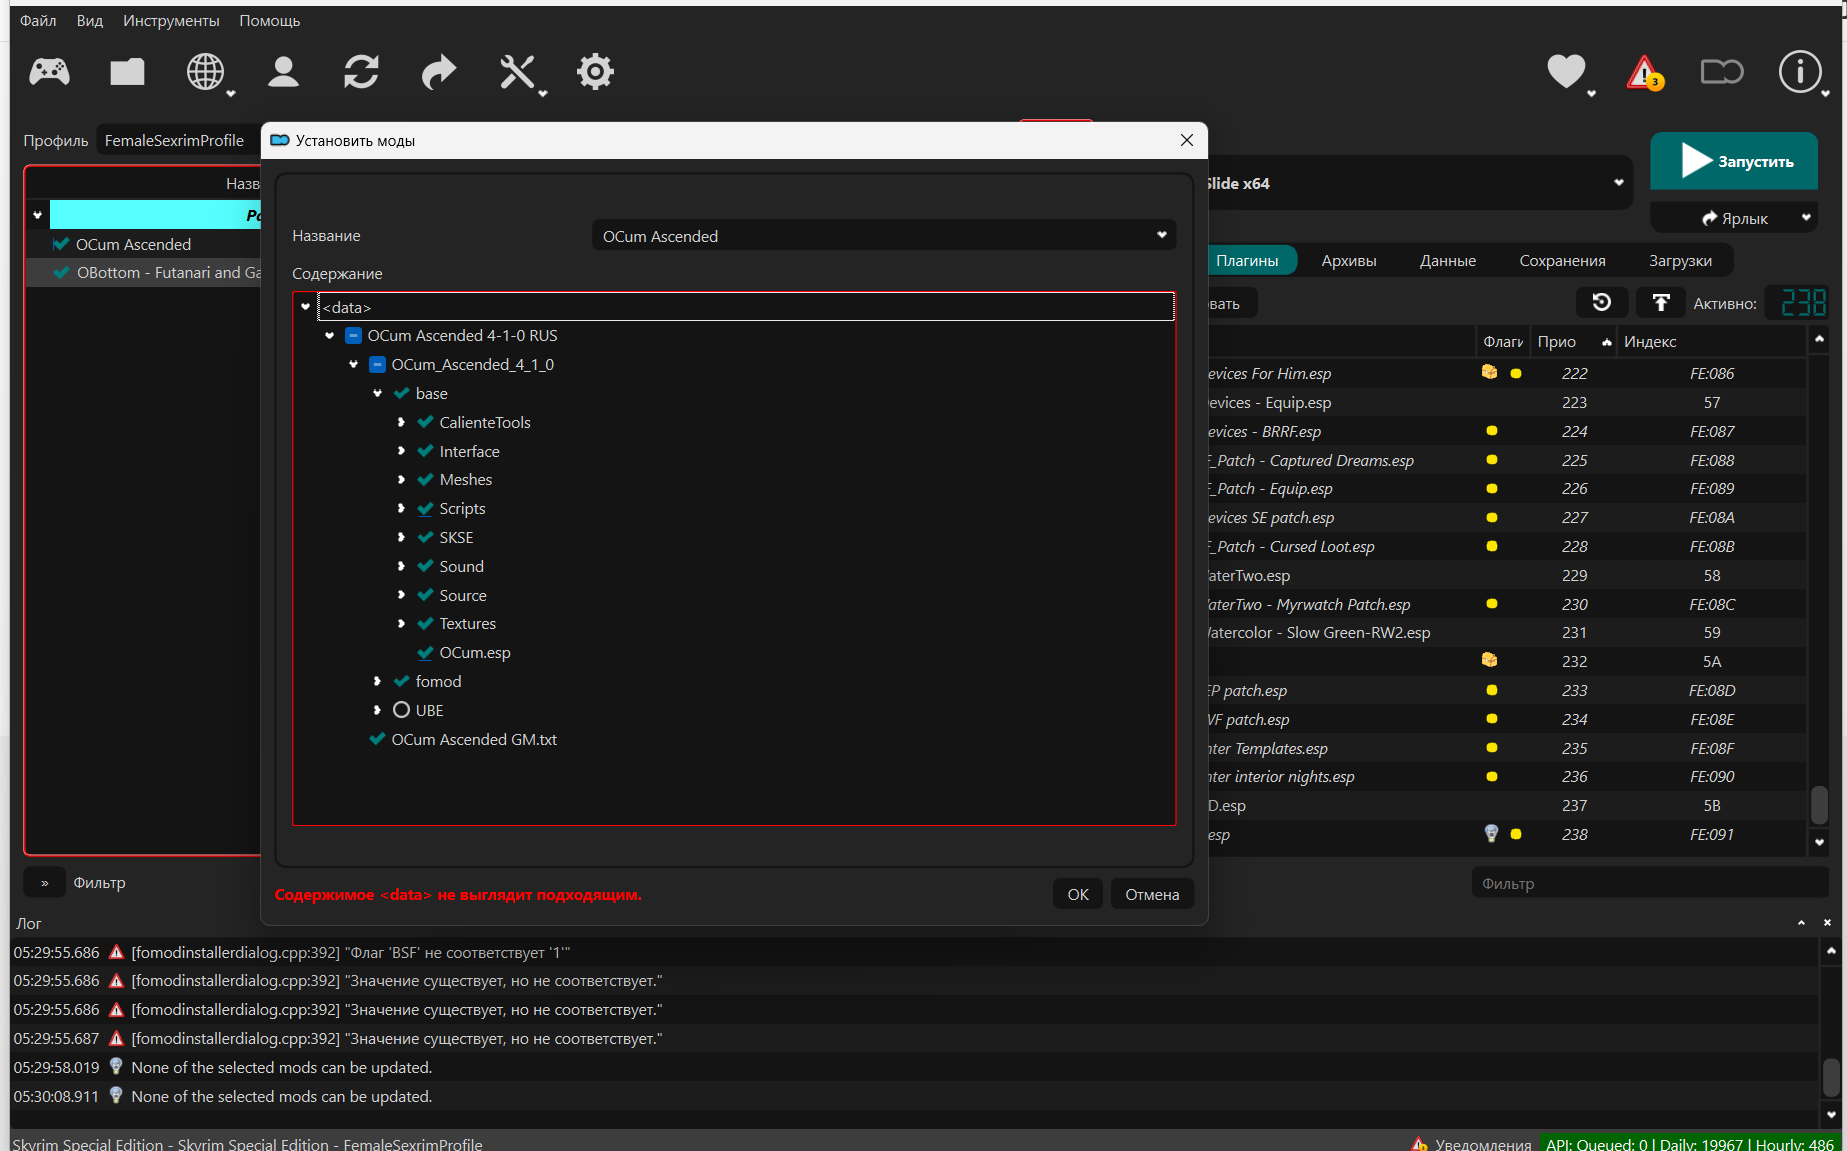The width and height of the screenshot is (1847, 1151).
Task: Click the refresh arrows toolbar icon
Action: [x=361, y=72]
